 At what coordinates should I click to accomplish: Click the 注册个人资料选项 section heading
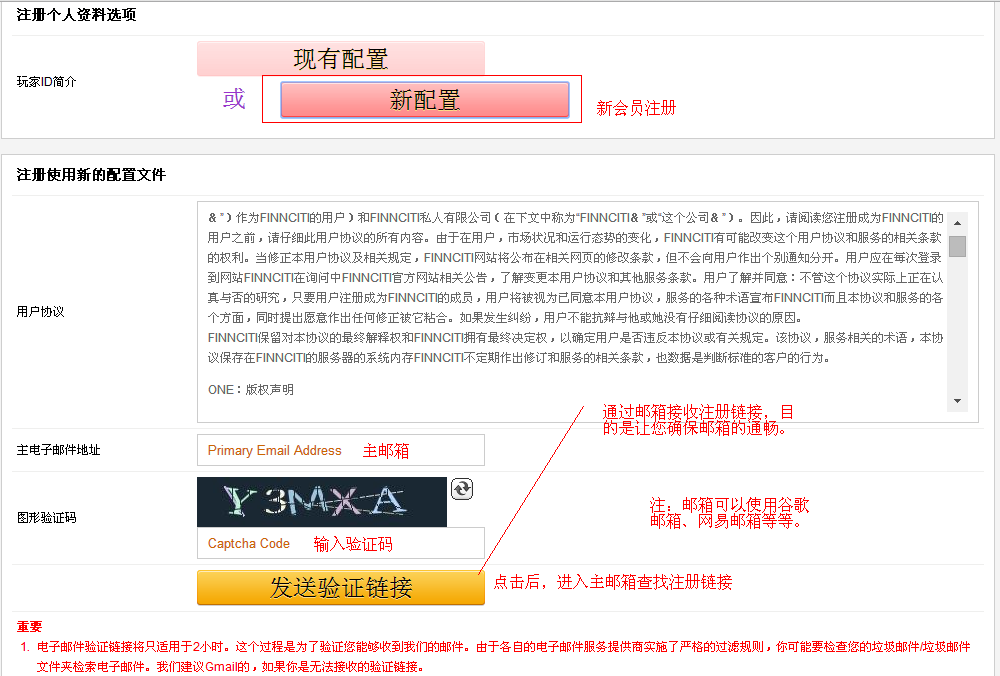(77, 15)
